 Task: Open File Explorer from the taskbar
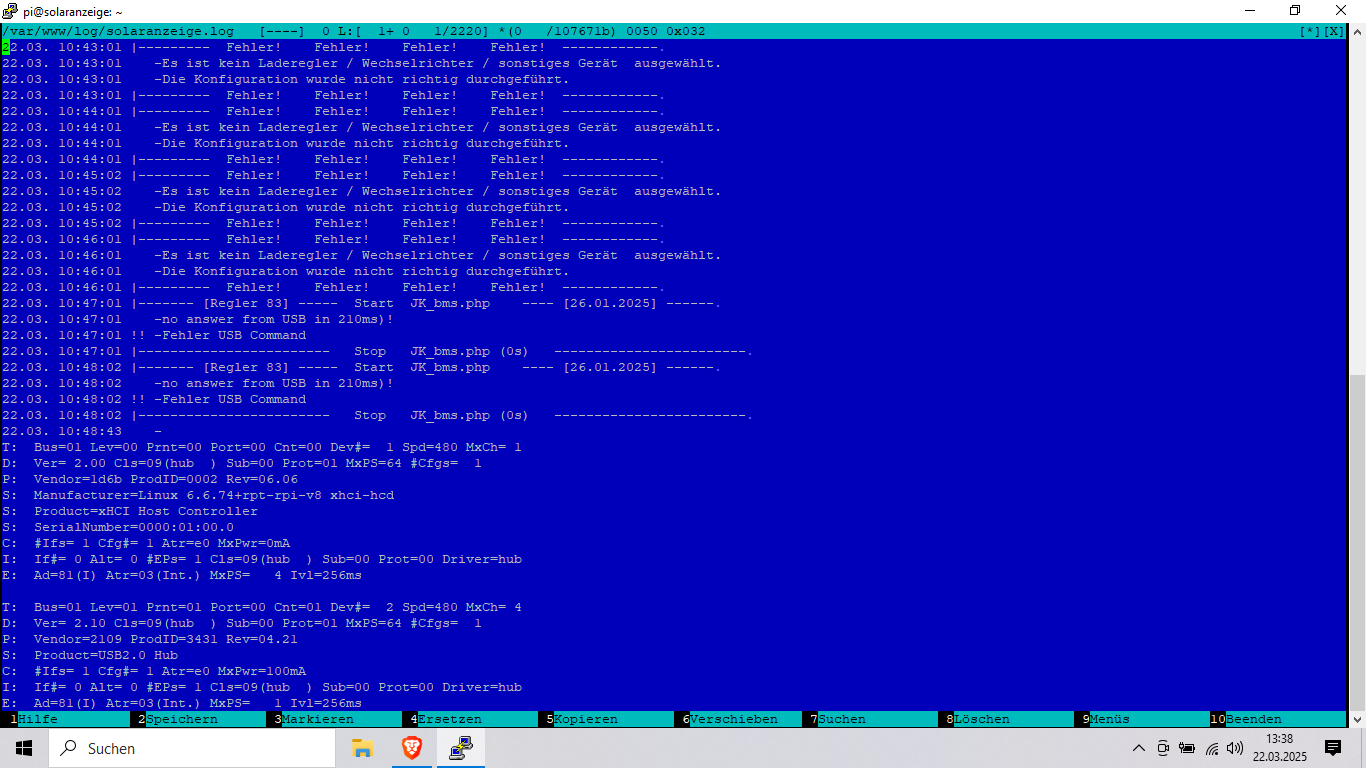362,748
